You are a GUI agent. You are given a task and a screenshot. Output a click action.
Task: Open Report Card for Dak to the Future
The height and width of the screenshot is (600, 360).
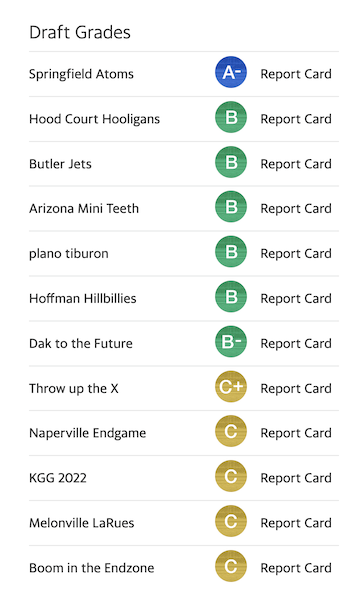coord(296,344)
